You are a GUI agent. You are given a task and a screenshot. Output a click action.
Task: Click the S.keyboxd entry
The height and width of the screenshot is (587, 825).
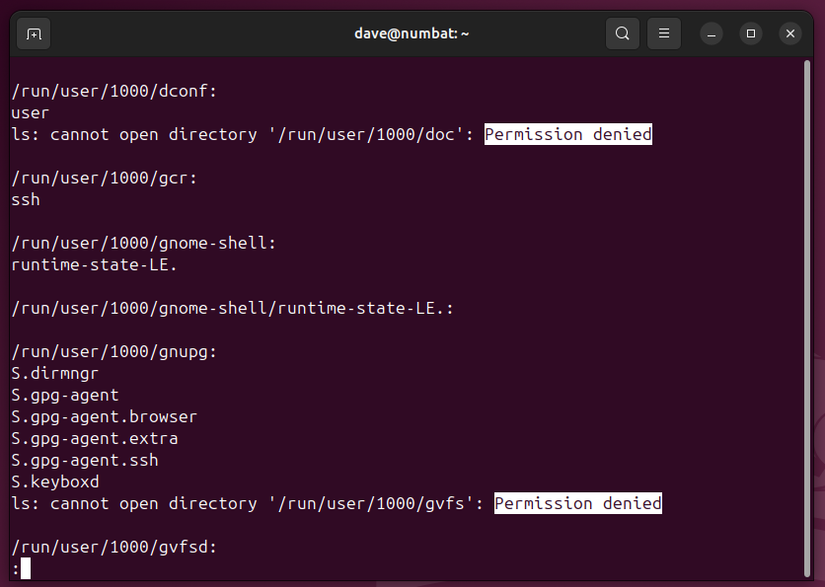point(55,482)
